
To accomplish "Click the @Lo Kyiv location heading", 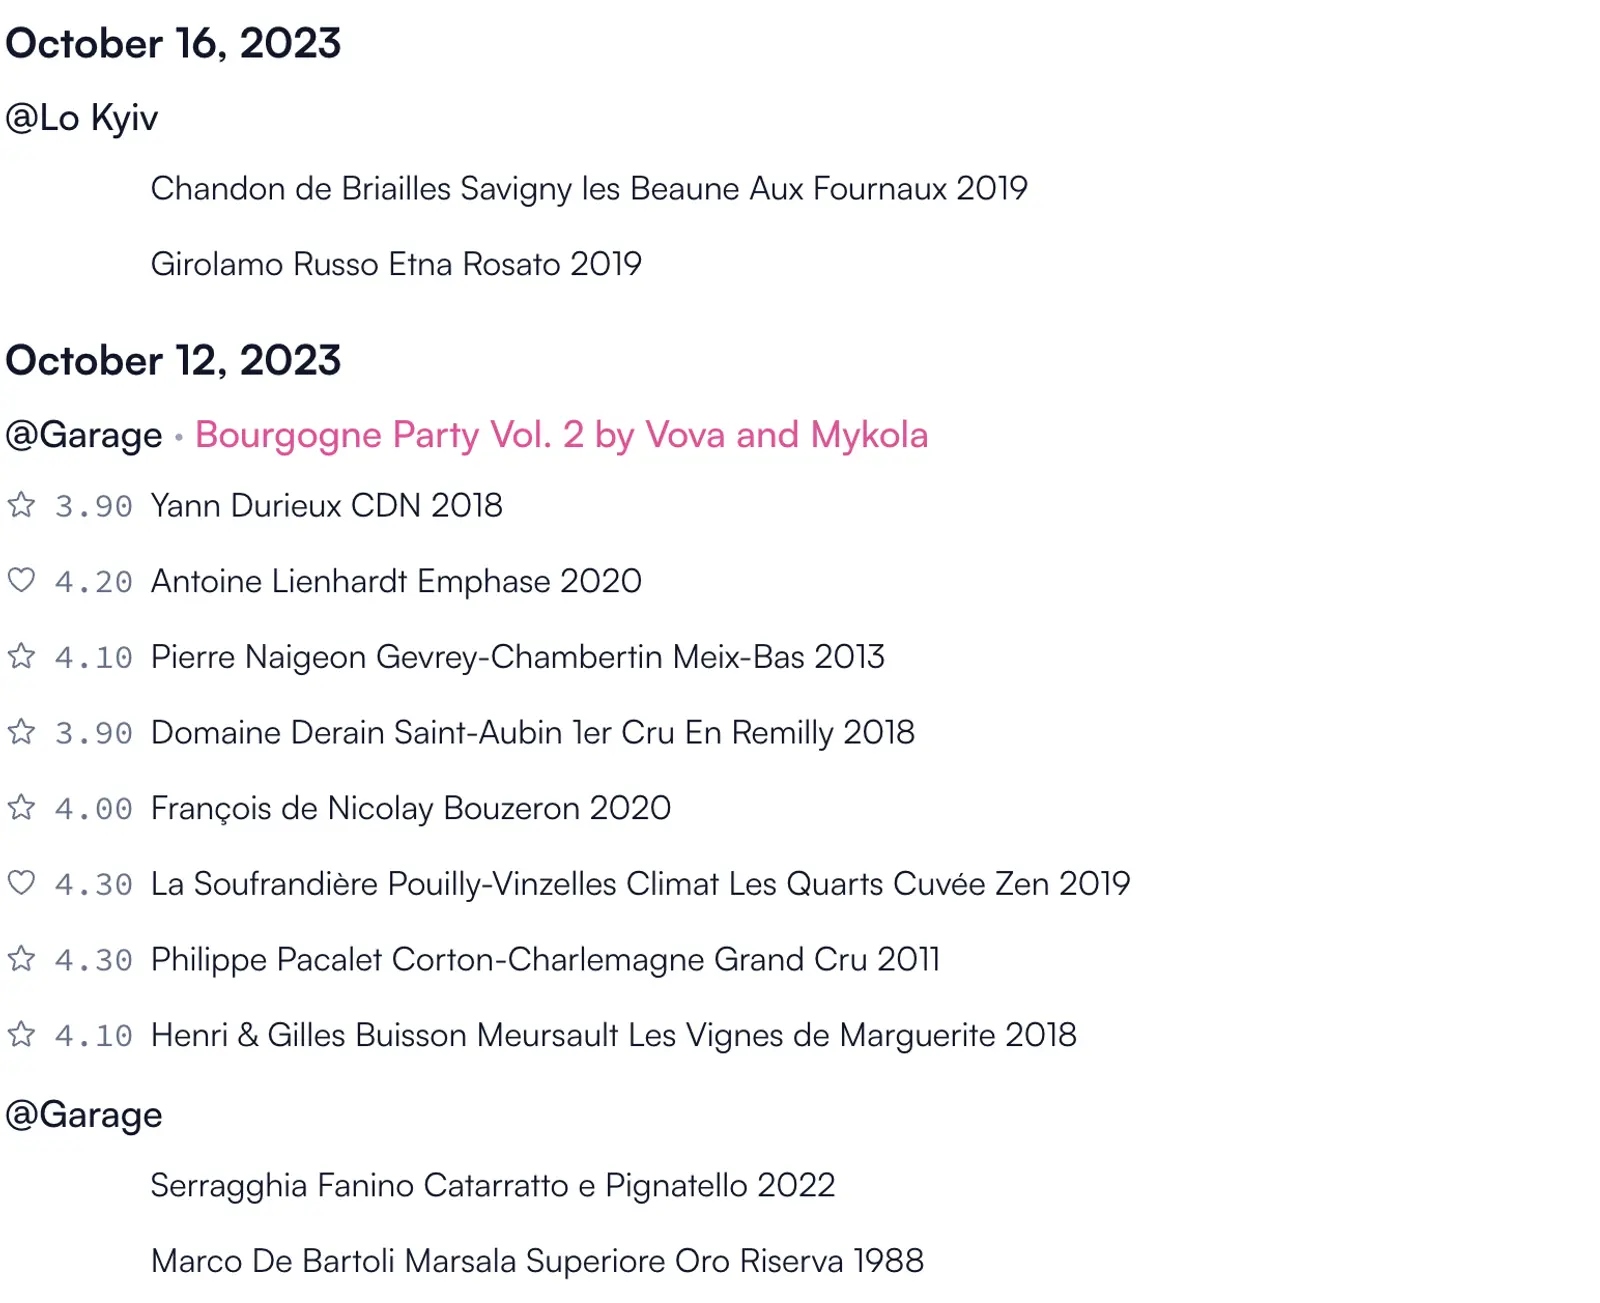I will click(82, 118).
